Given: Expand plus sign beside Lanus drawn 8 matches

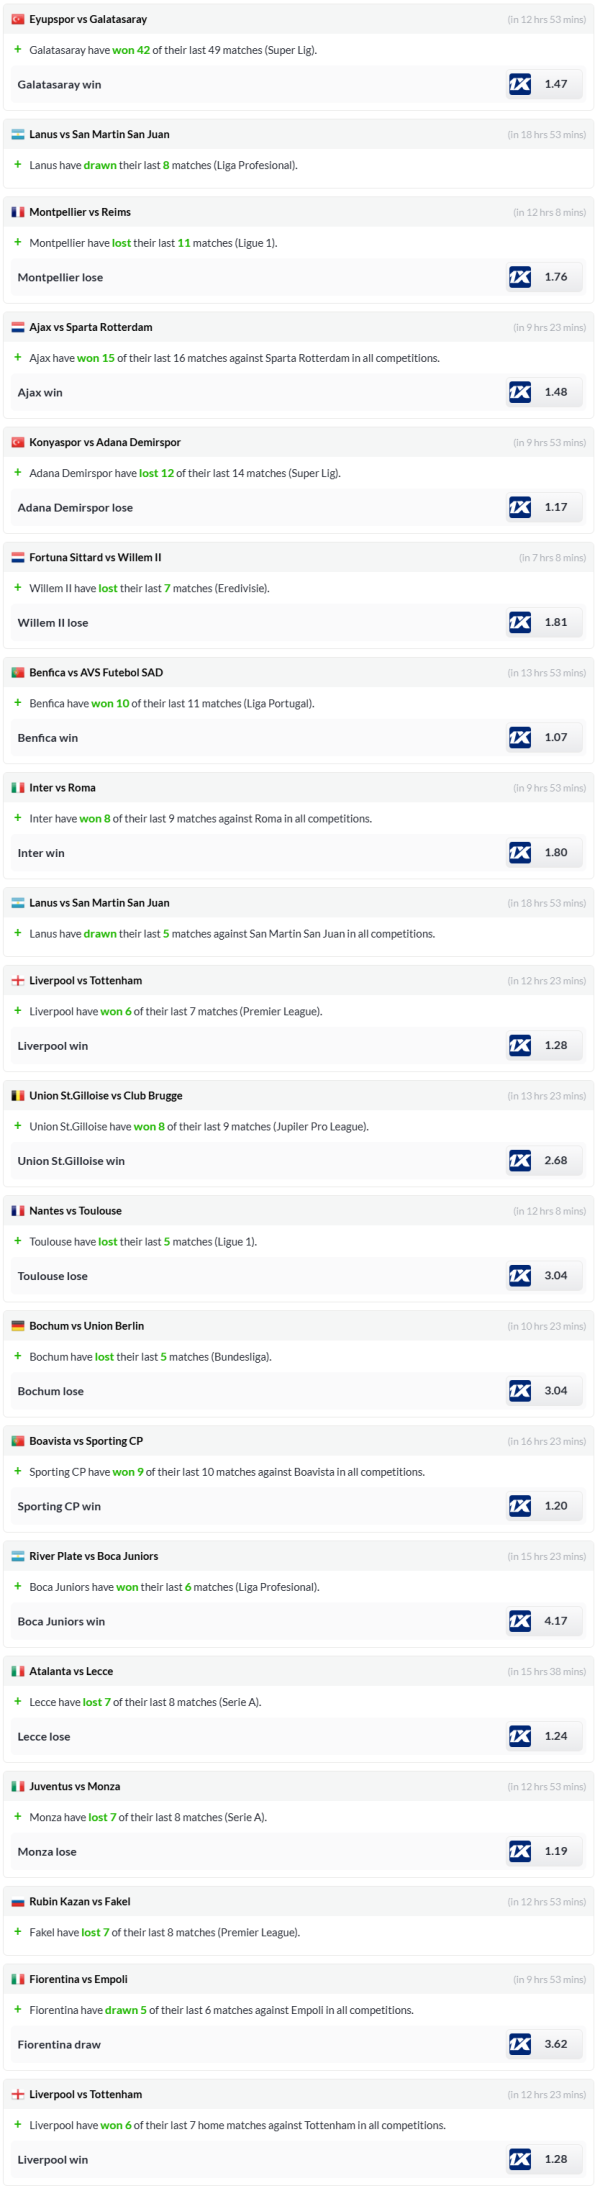Looking at the screenshot, I should [x=18, y=165].
